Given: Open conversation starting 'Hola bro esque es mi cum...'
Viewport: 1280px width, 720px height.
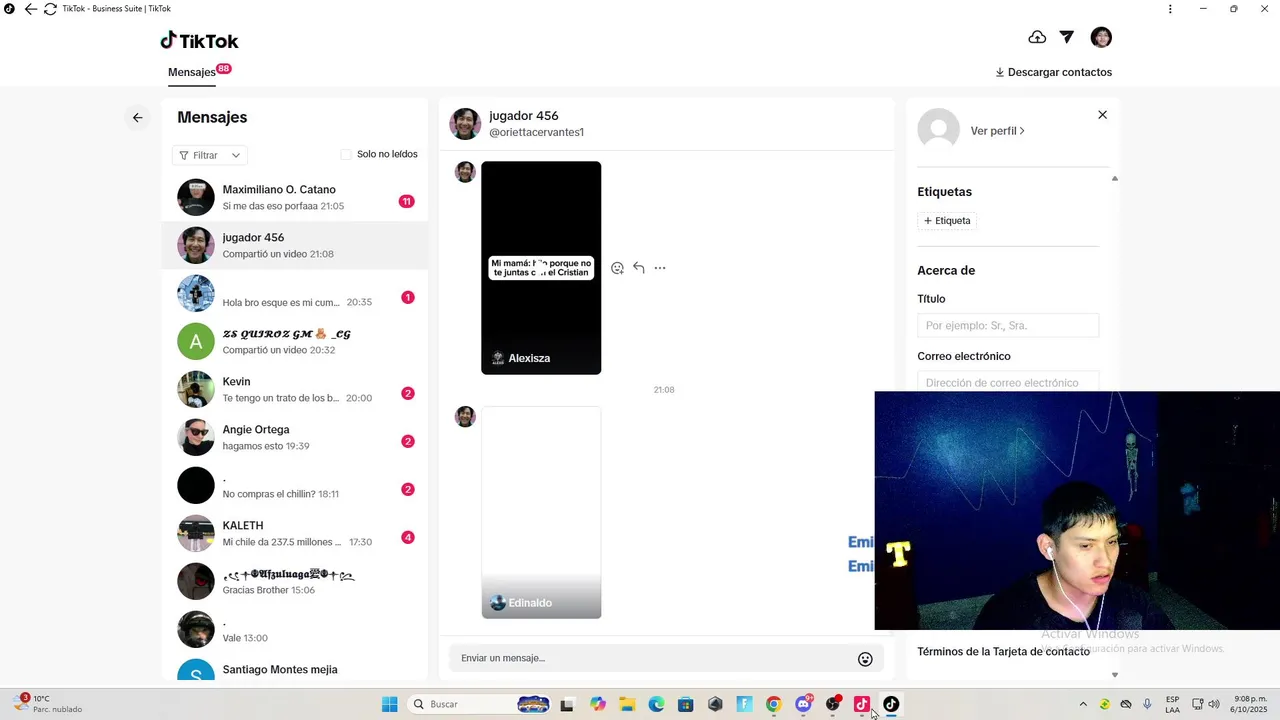Looking at the screenshot, I should 295,293.
